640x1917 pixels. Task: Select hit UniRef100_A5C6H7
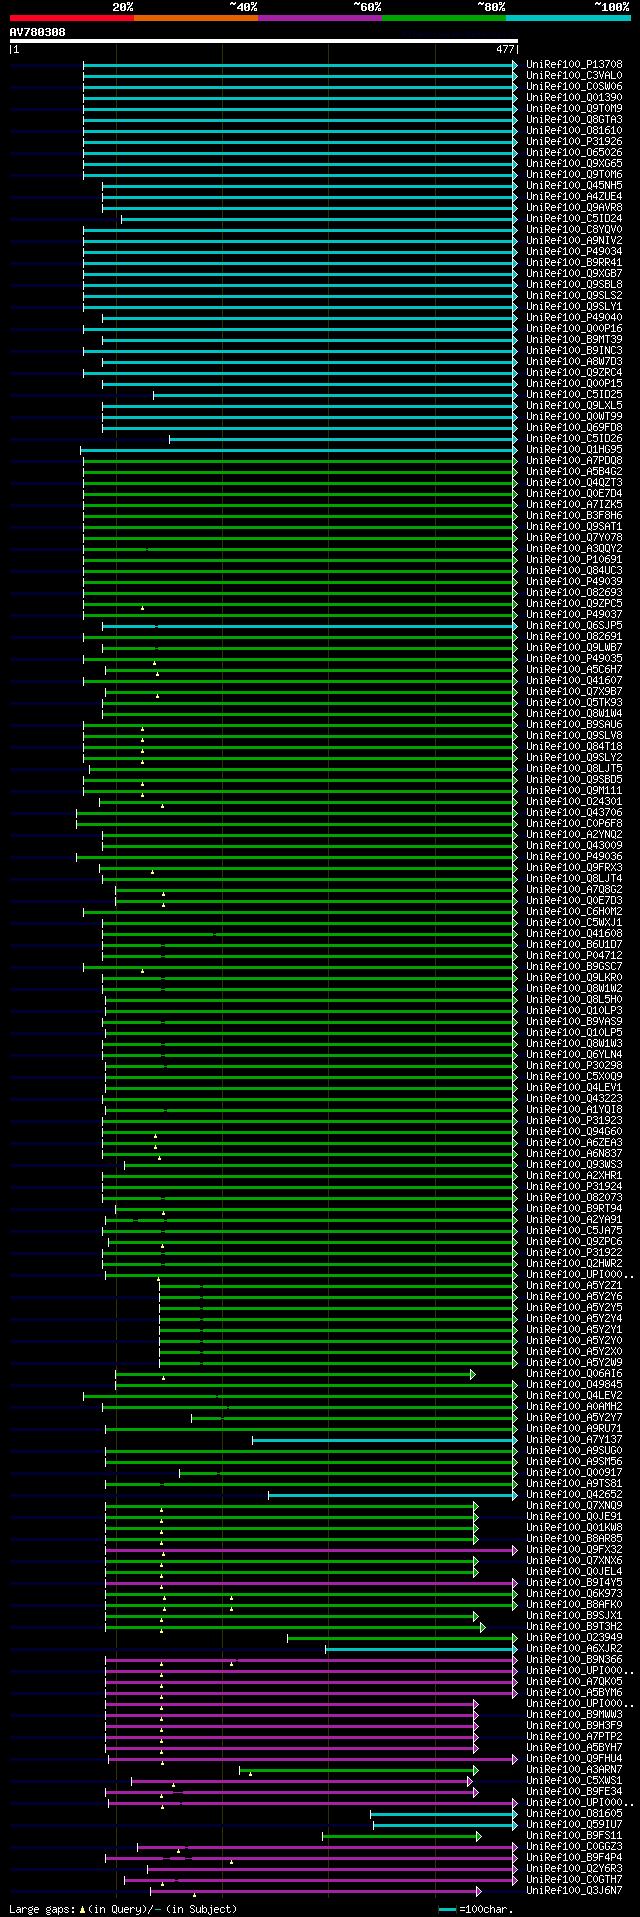coord(574,670)
